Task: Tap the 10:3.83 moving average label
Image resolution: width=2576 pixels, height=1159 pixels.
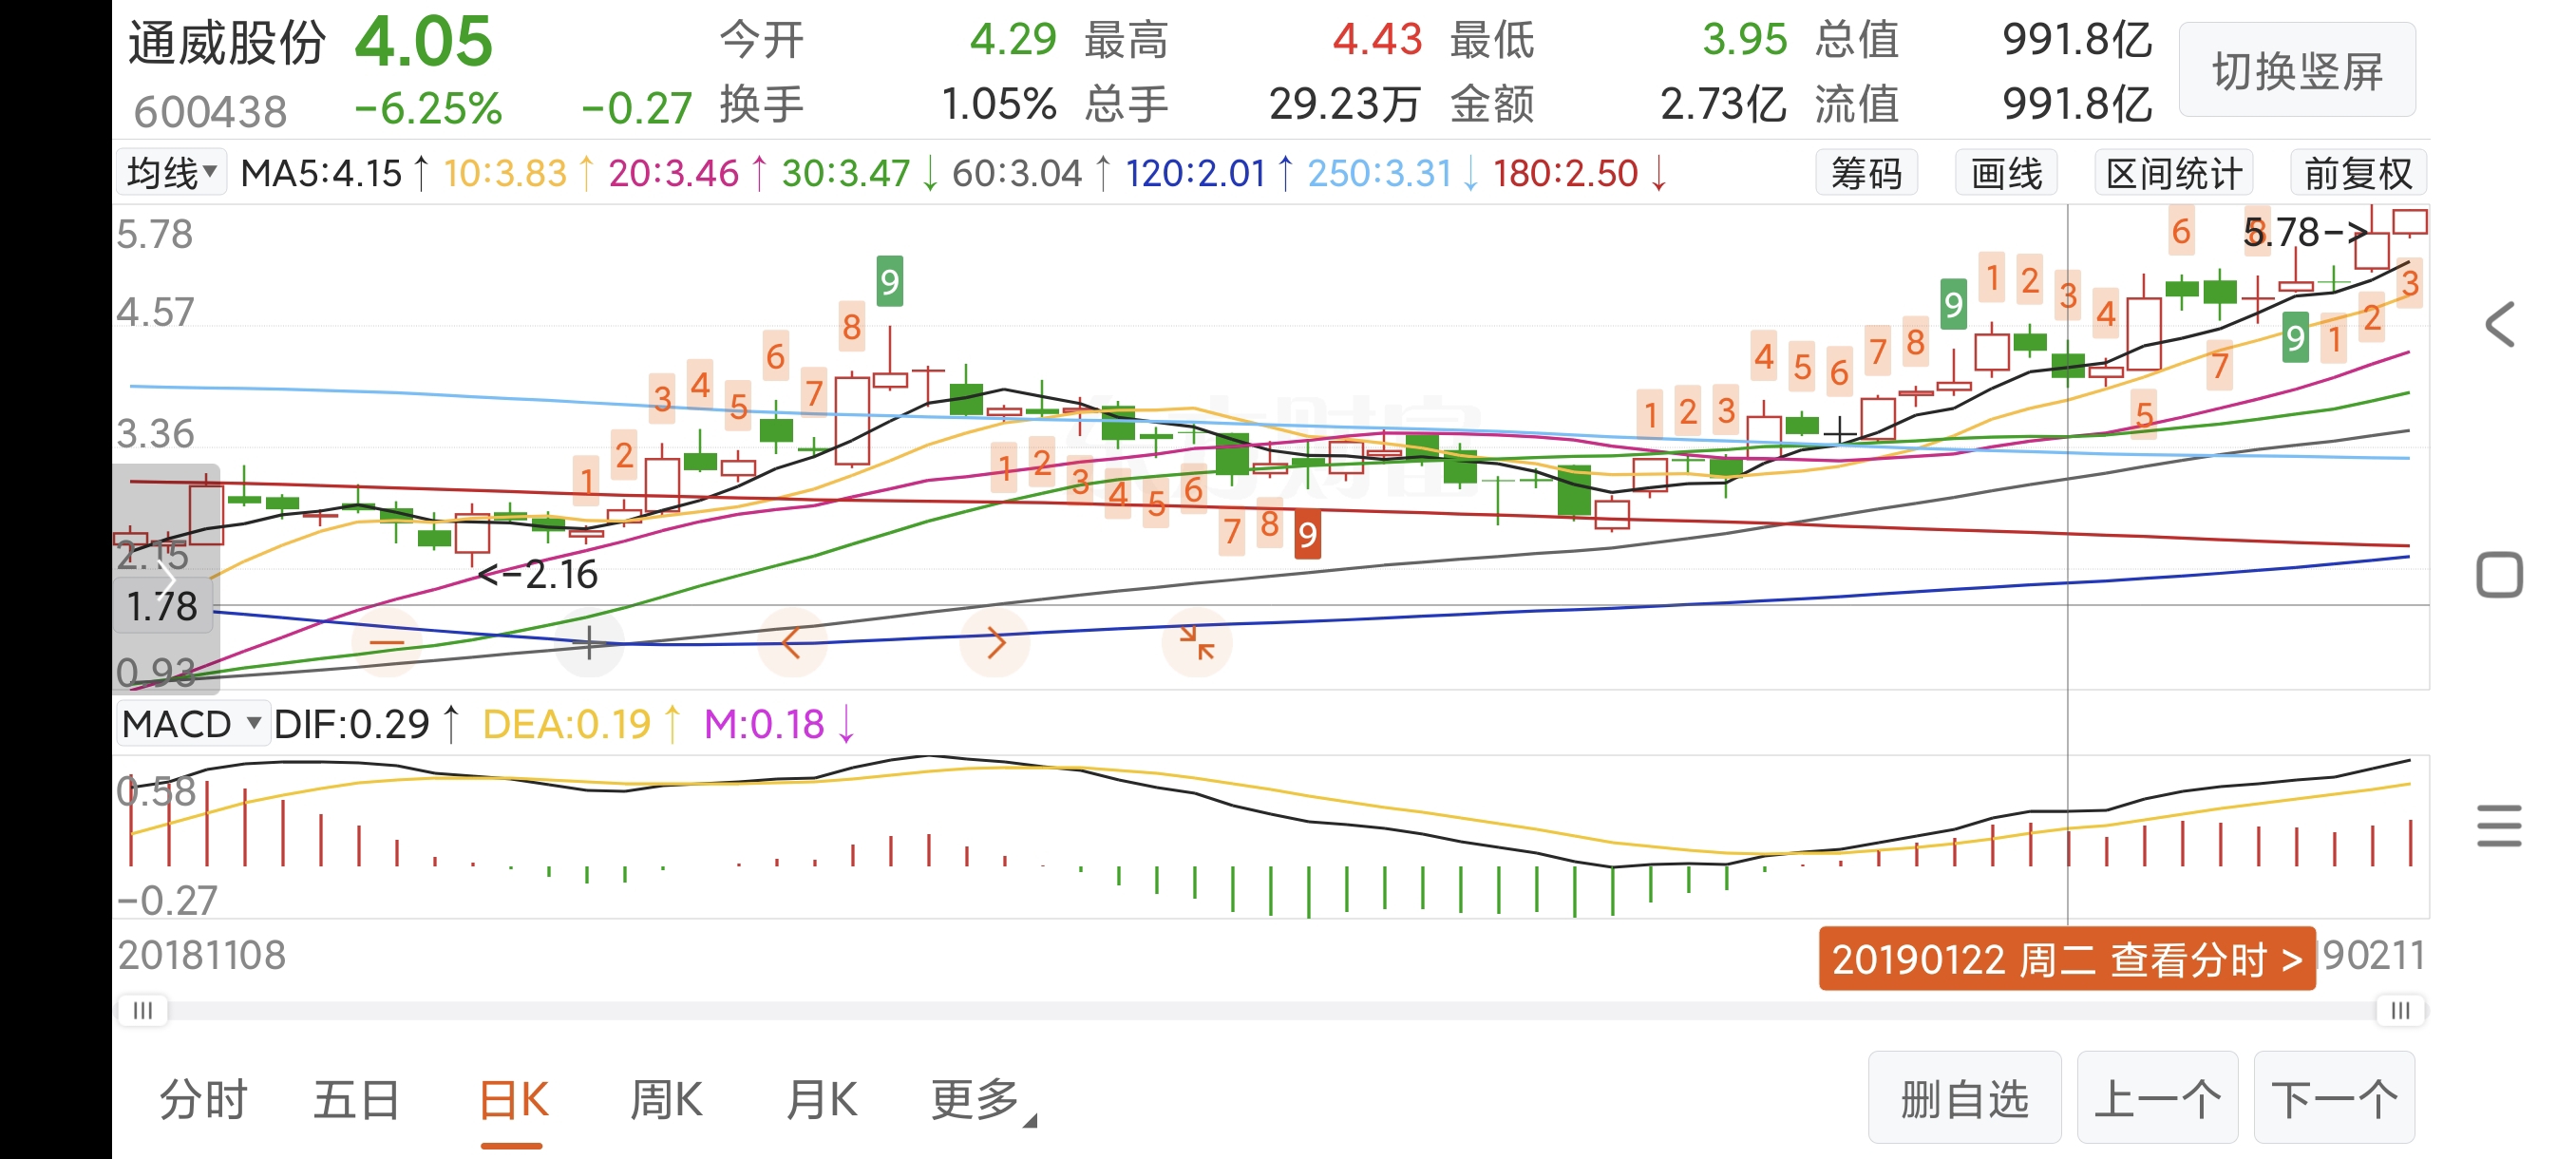Action: click(x=519, y=173)
